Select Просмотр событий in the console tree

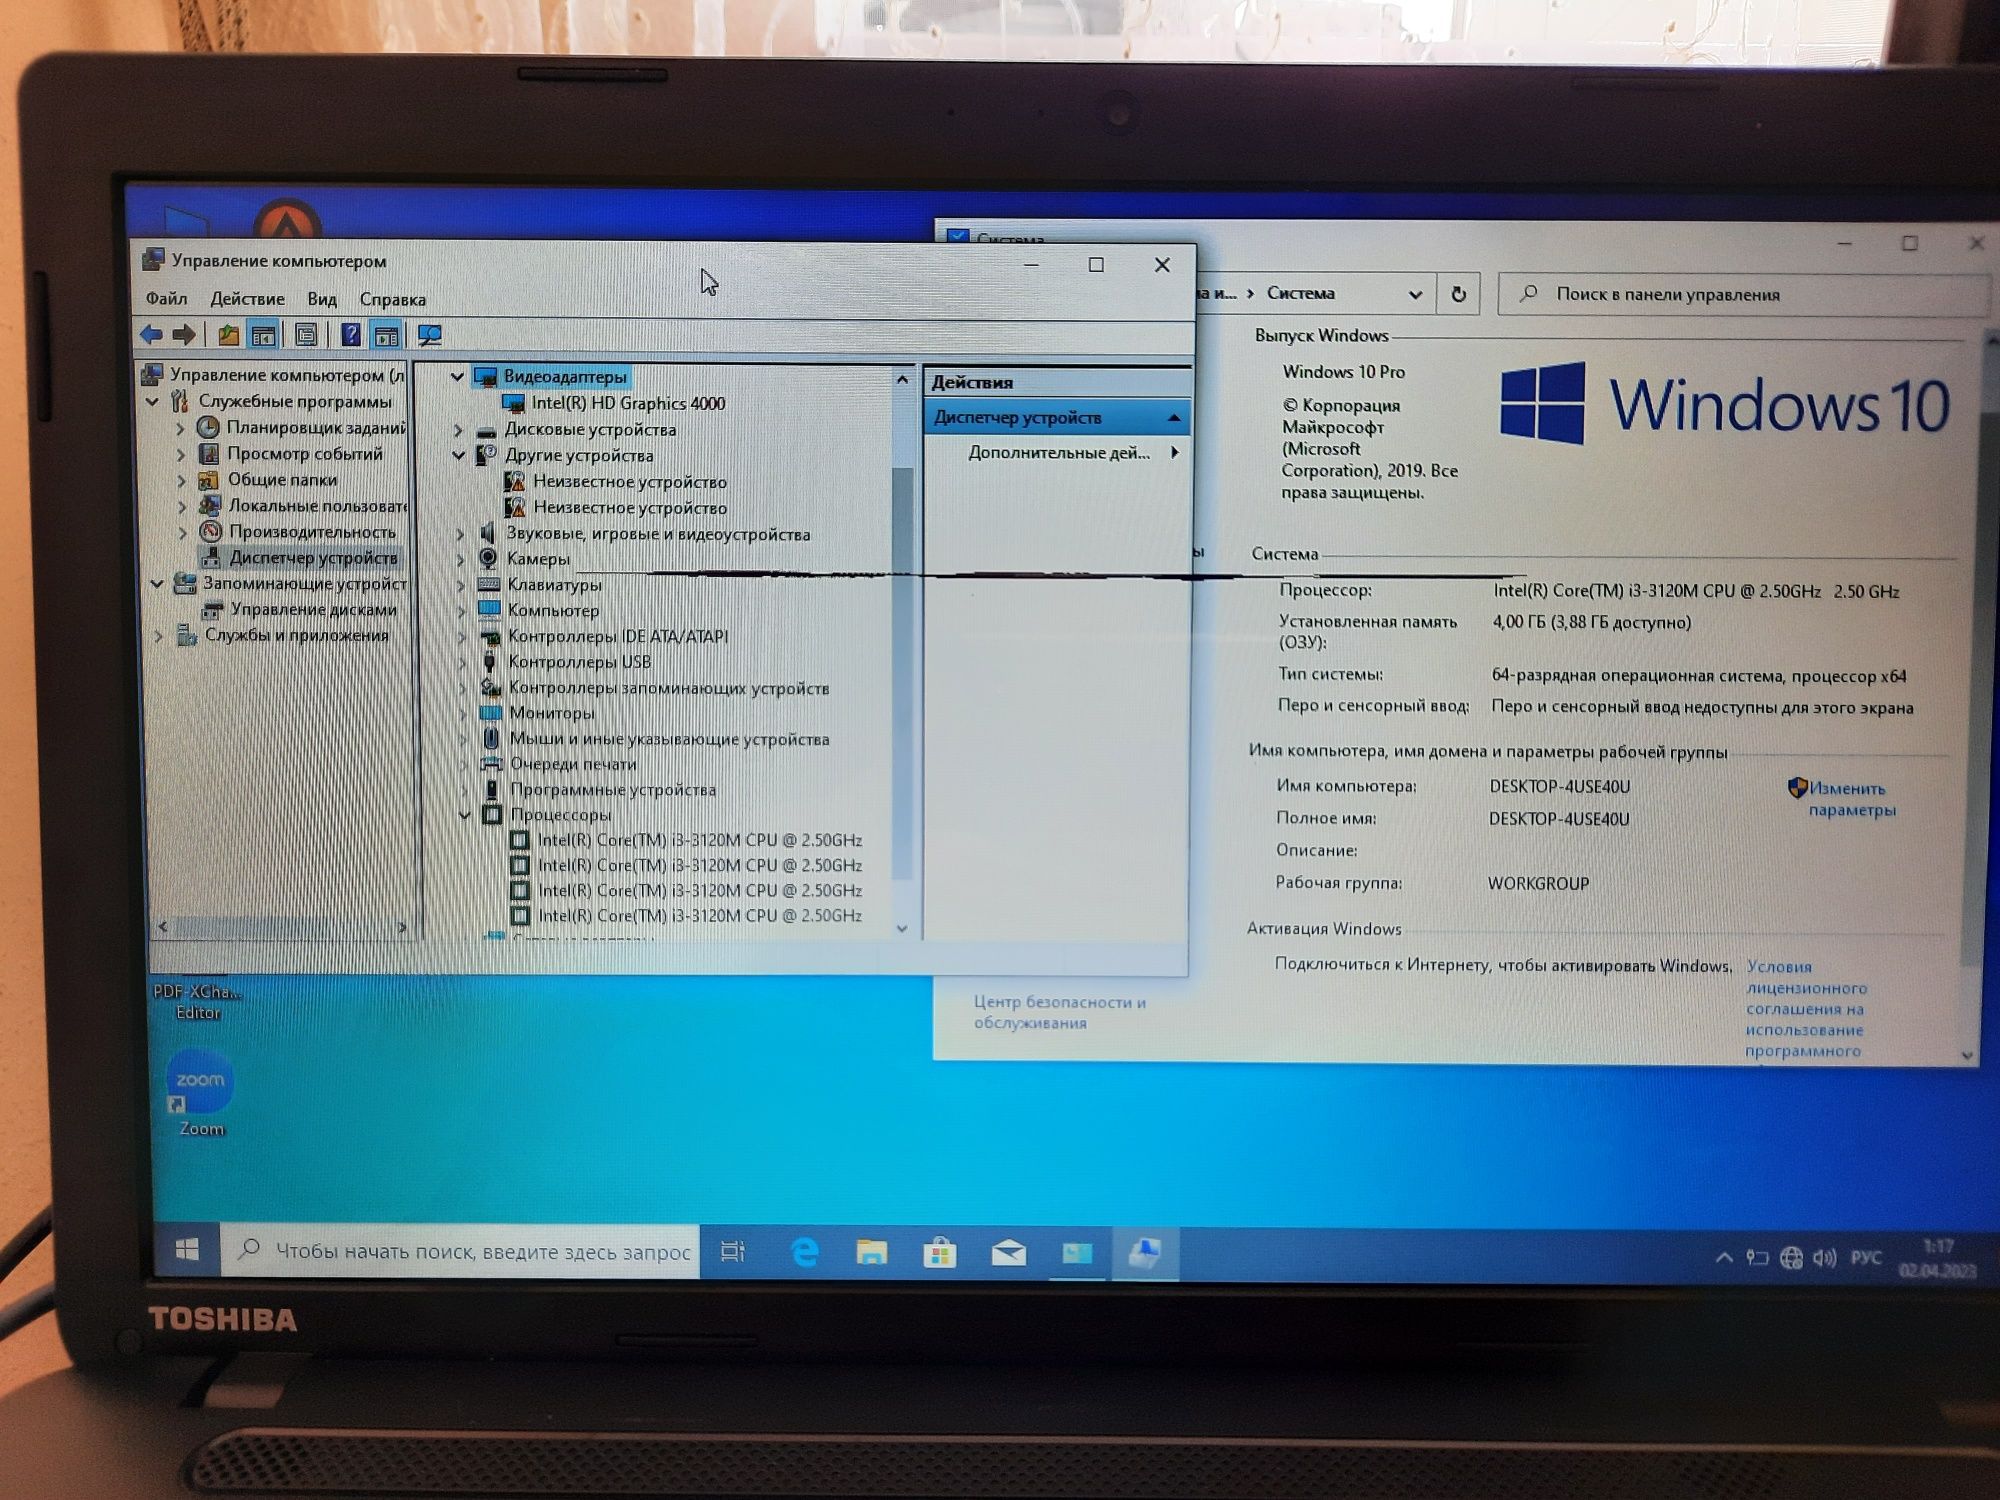pyautogui.click(x=304, y=453)
